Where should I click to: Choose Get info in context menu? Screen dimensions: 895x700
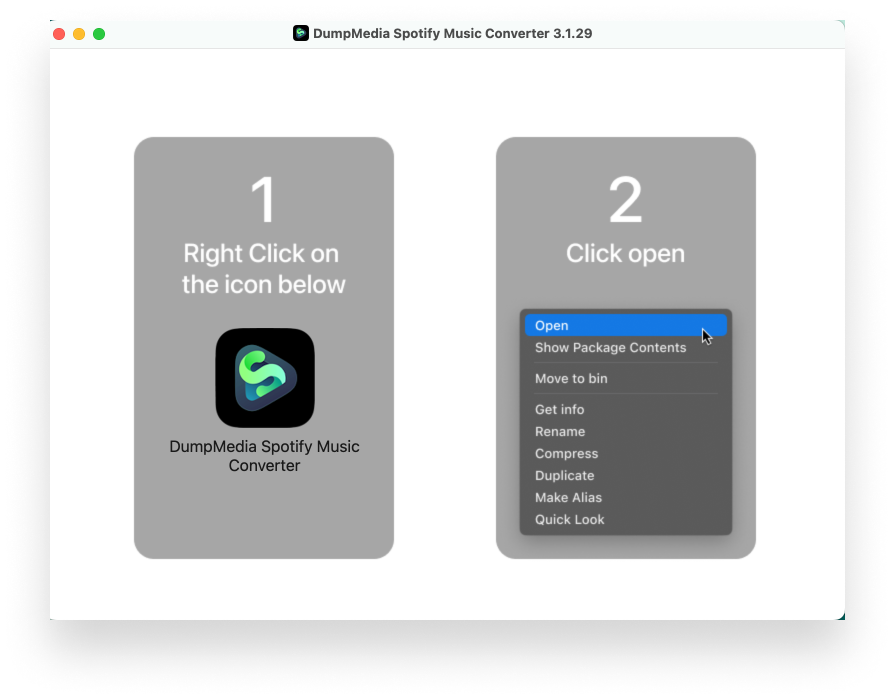click(x=626, y=409)
